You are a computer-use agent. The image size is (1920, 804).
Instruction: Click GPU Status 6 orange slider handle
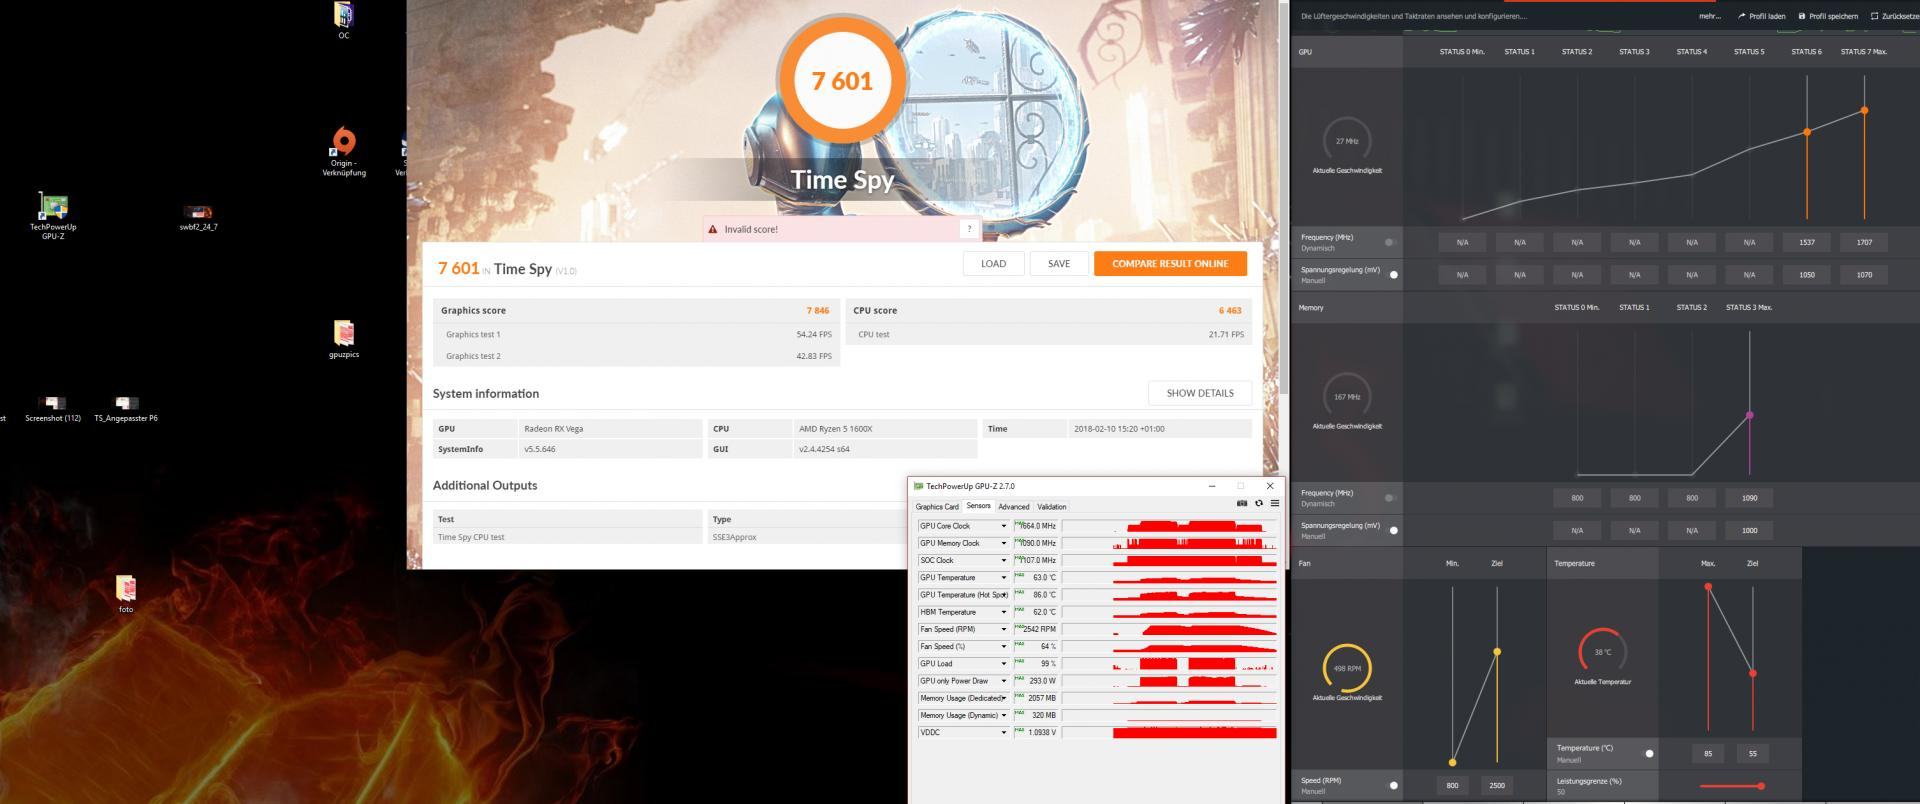coord(1807,132)
